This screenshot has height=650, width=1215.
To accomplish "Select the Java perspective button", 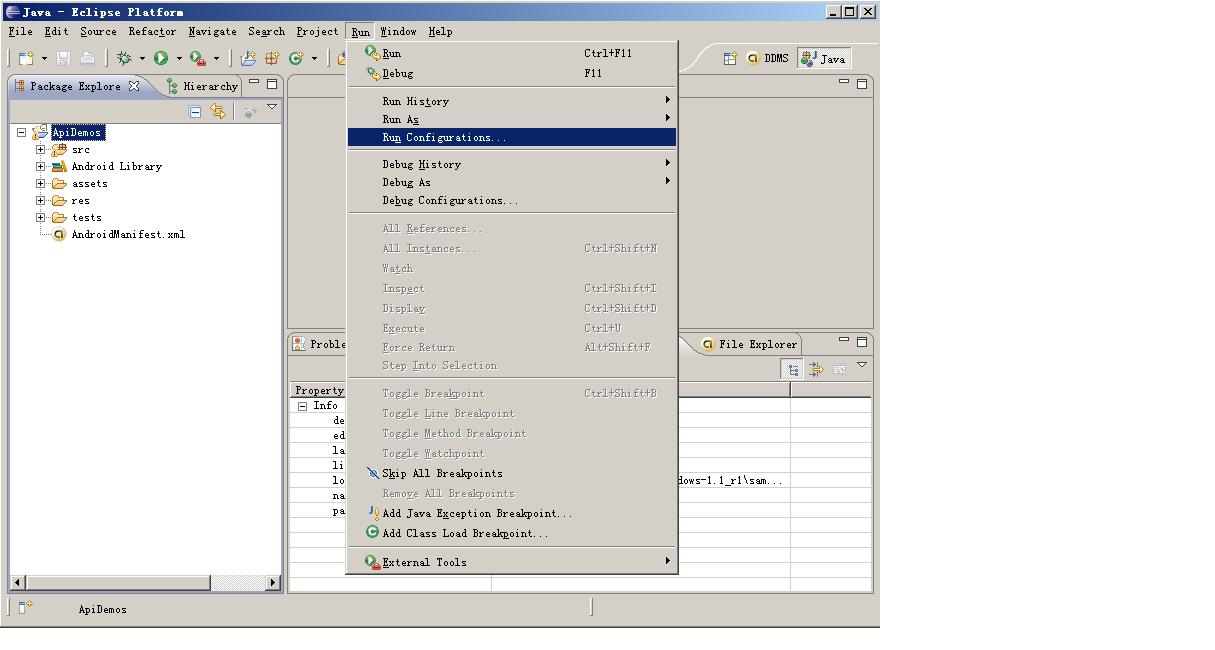I will (824, 59).
